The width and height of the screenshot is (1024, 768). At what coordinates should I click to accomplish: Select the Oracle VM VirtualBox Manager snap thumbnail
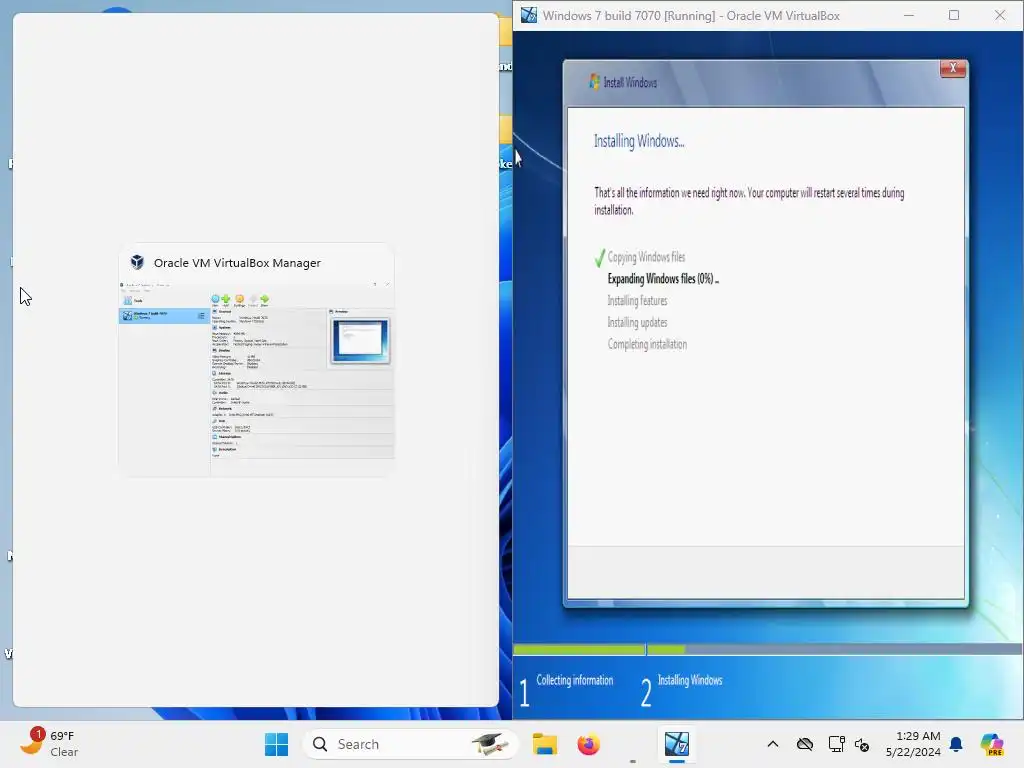(x=256, y=360)
